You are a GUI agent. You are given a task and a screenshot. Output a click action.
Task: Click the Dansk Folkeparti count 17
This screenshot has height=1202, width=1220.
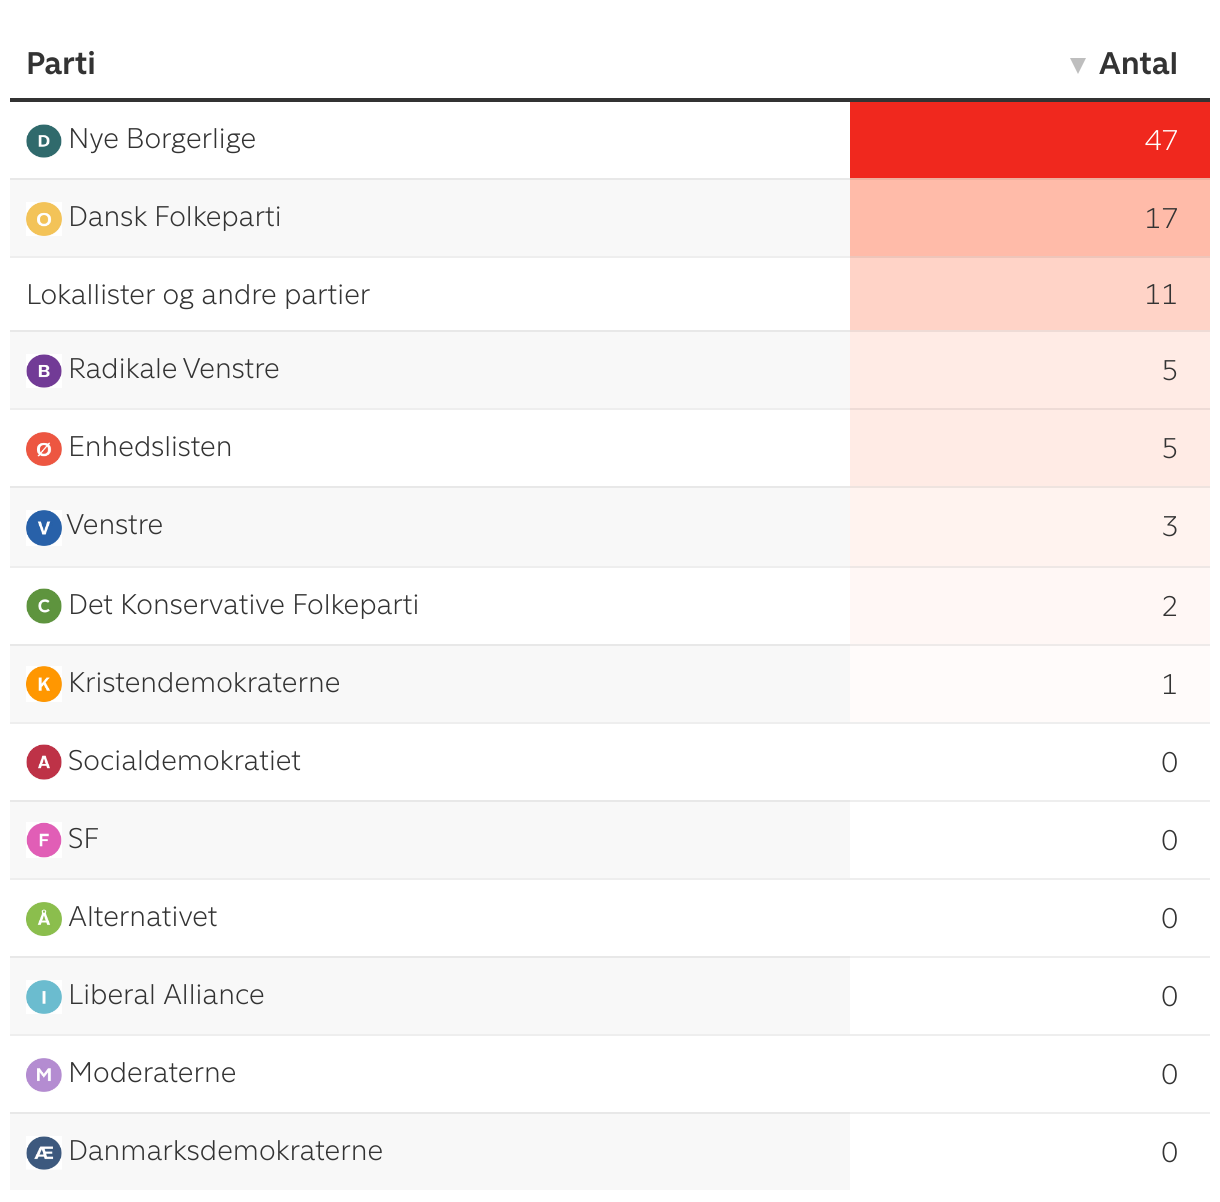pos(1160,218)
